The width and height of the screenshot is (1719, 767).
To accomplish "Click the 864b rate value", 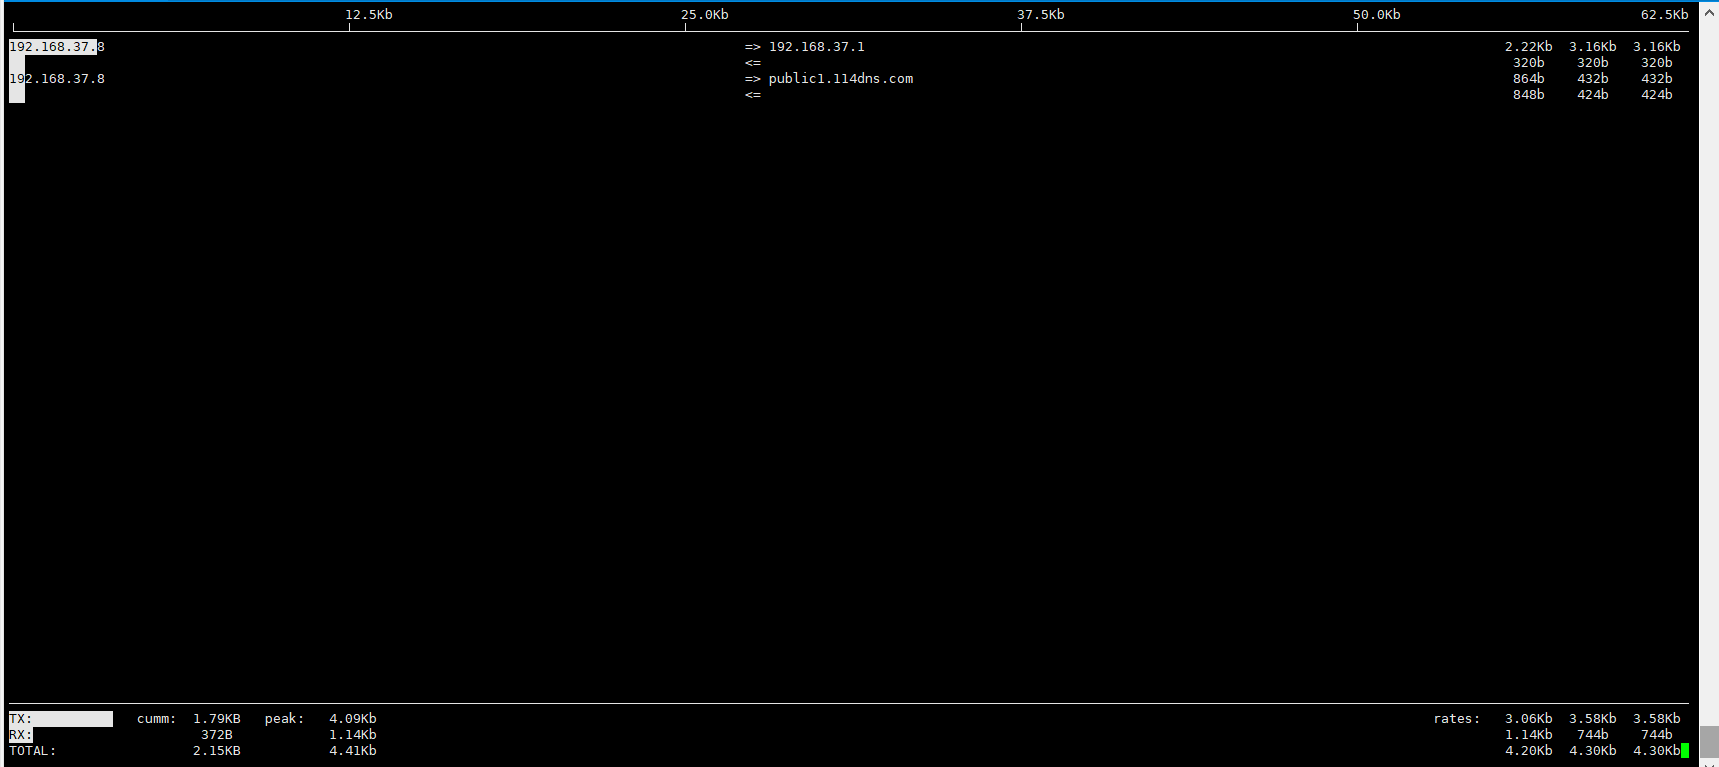I will coord(1529,79).
